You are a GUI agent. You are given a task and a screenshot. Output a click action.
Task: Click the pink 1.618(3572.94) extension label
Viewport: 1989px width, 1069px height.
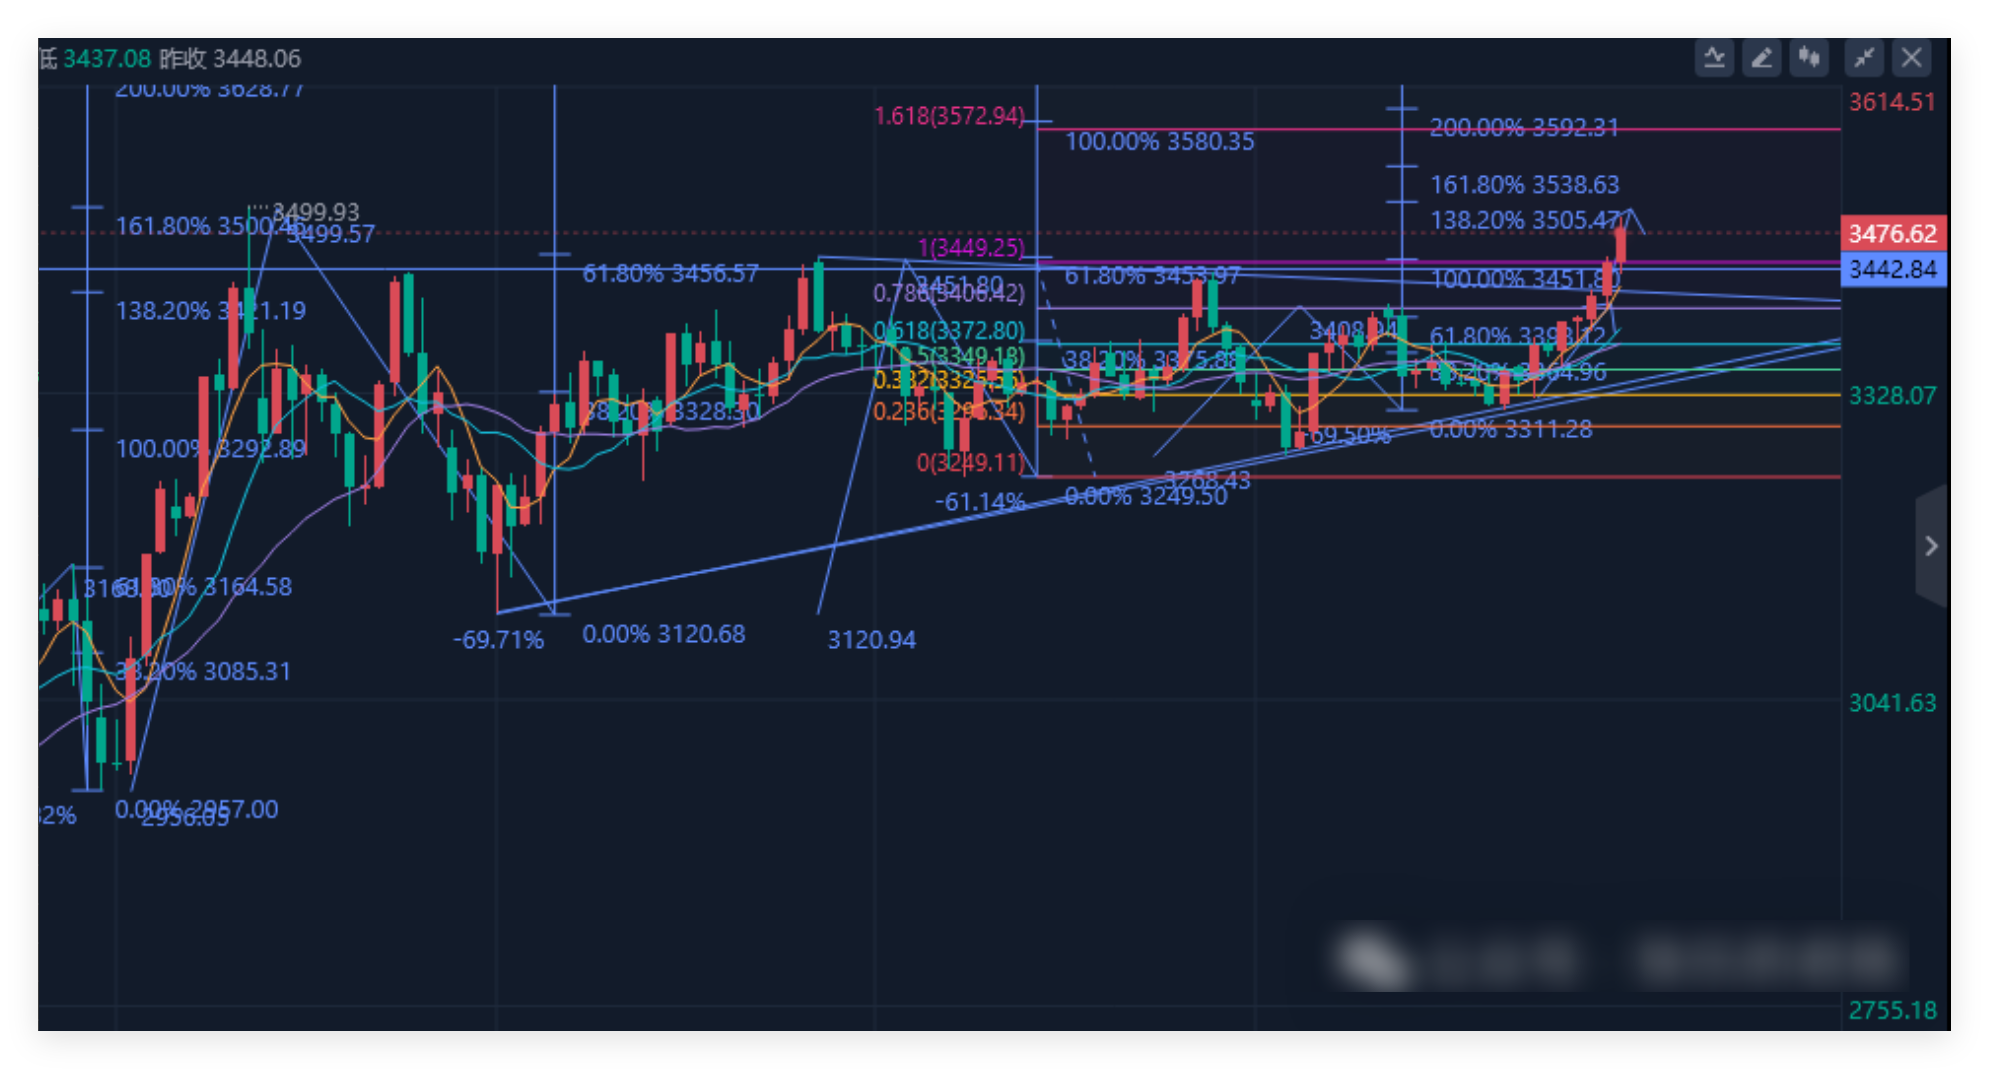point(949,116)
